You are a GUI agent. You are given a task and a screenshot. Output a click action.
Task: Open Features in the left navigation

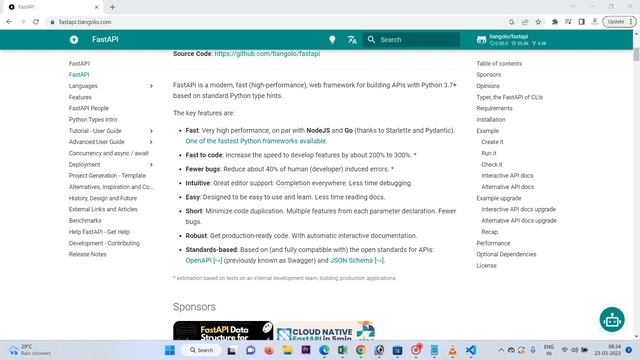[x=80, y=97]
